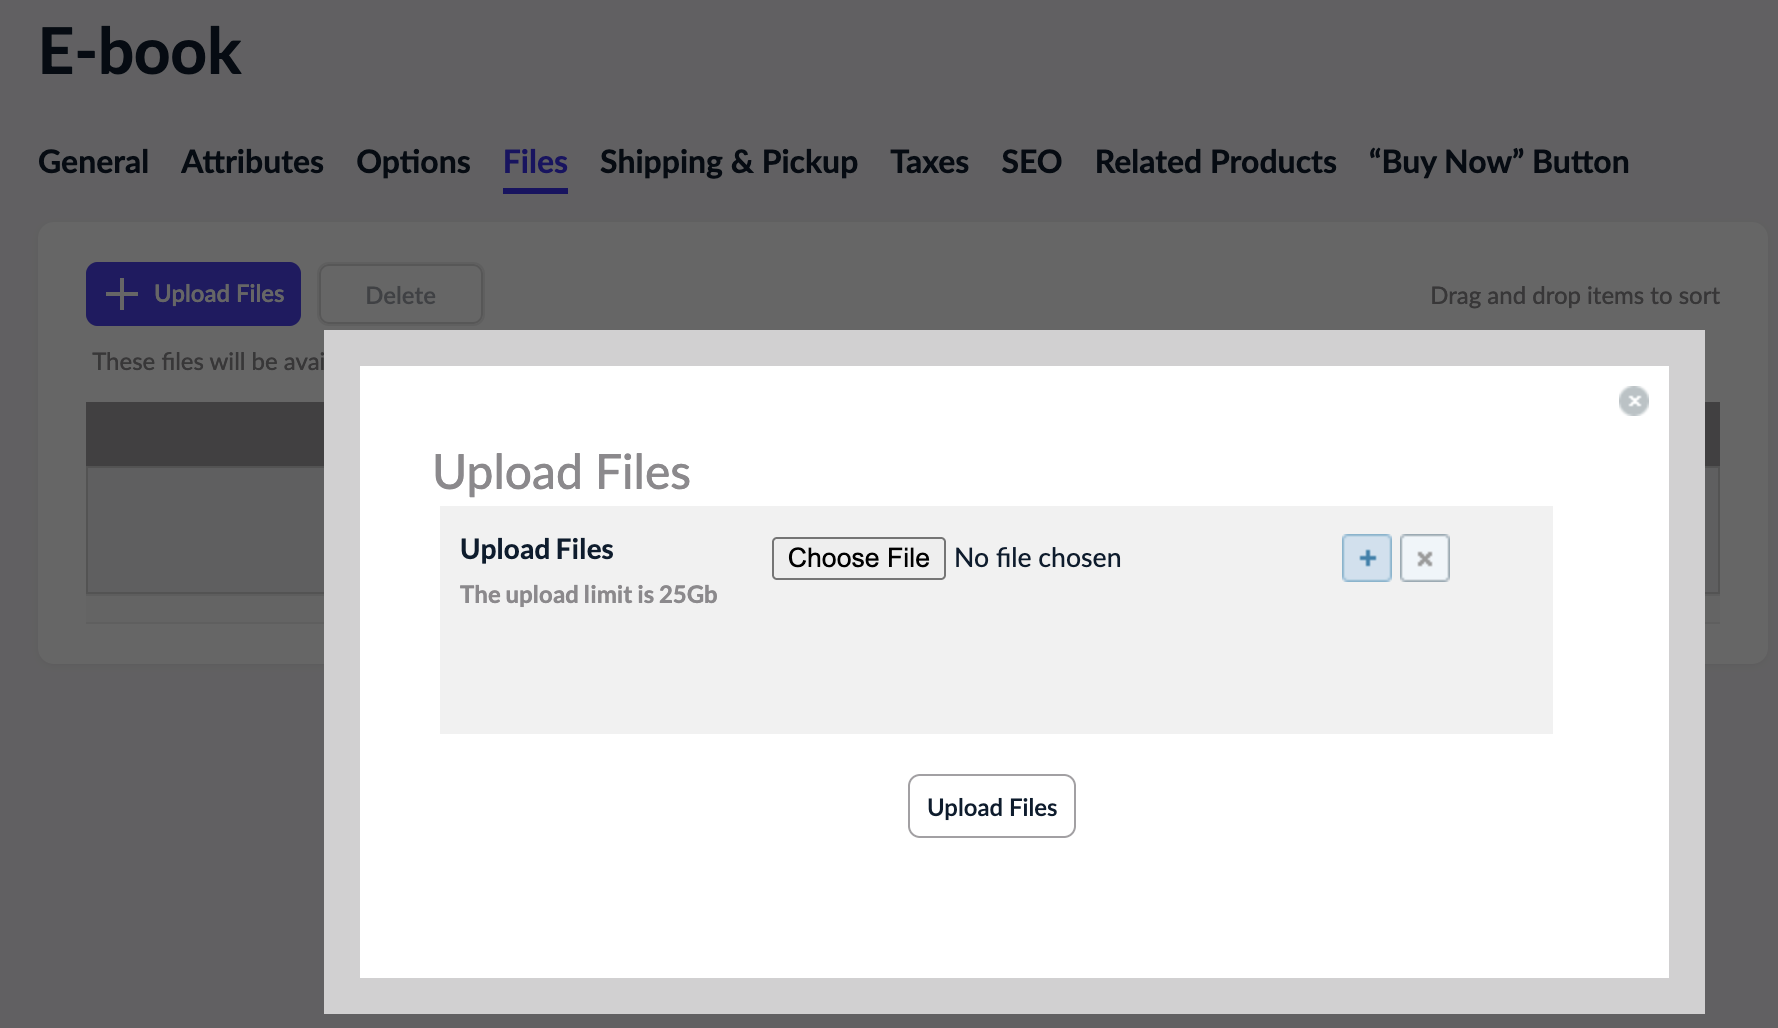The image size is (1778, 1028).
Task: Click the E-book page title
Action: 140,51
